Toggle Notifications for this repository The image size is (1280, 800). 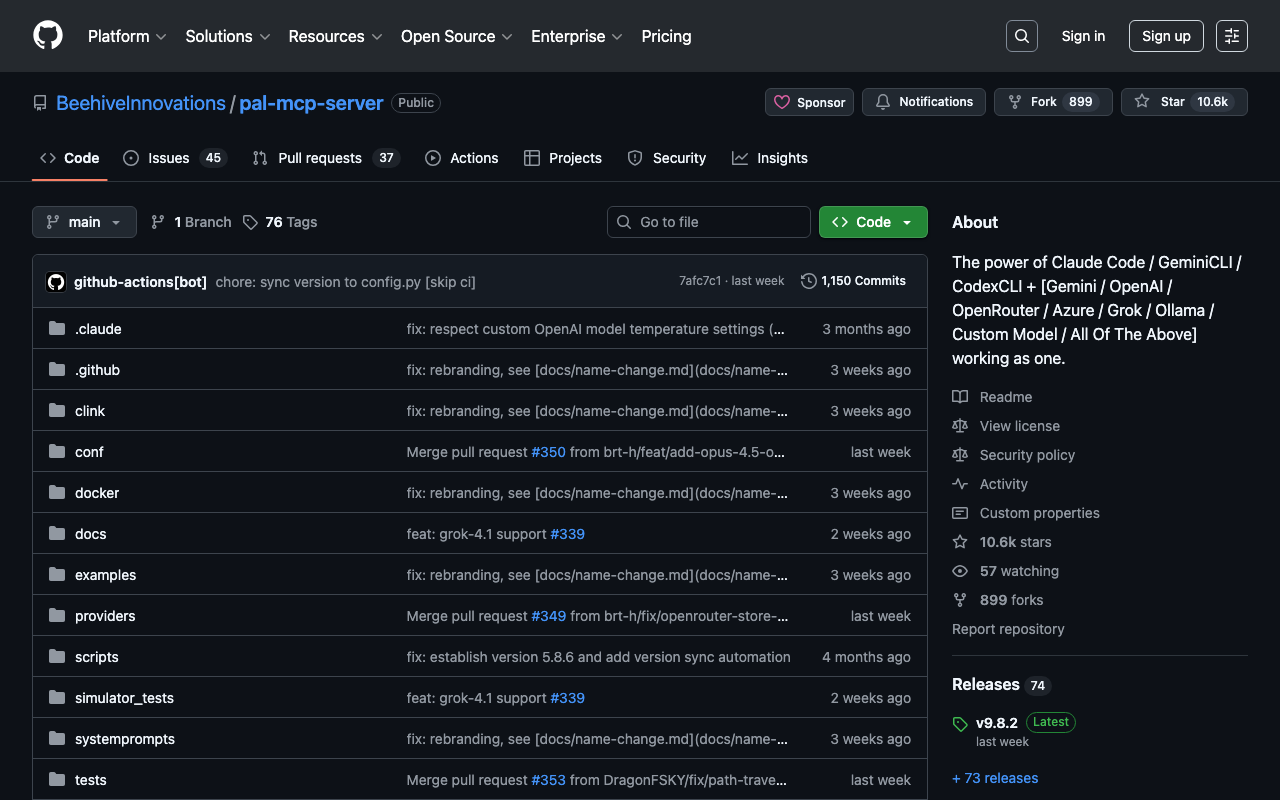pyautogui.click(x=923, y=102)
